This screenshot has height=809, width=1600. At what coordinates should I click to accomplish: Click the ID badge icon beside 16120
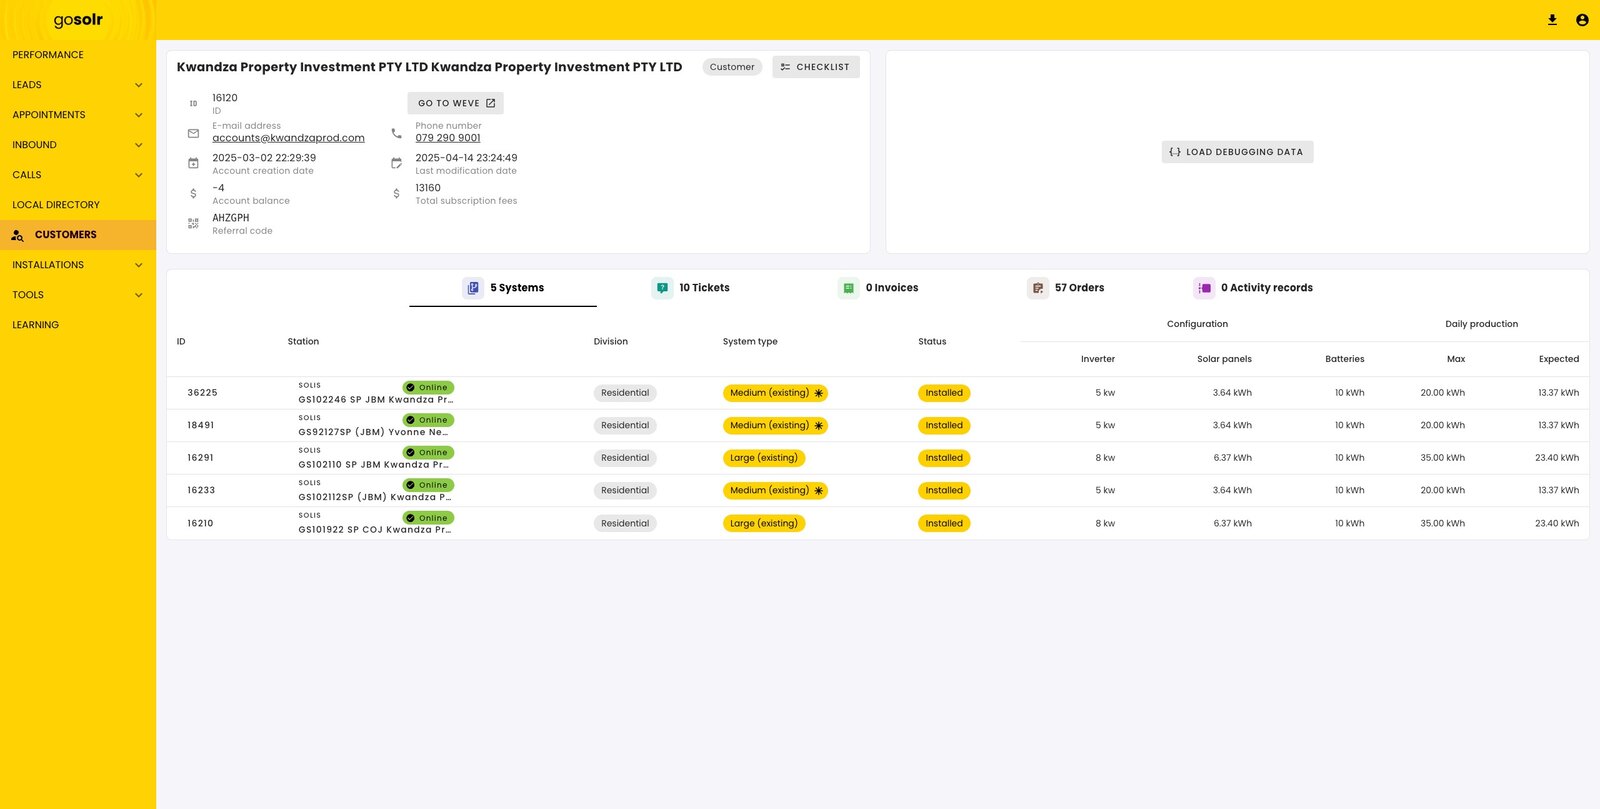click(193, 103)
